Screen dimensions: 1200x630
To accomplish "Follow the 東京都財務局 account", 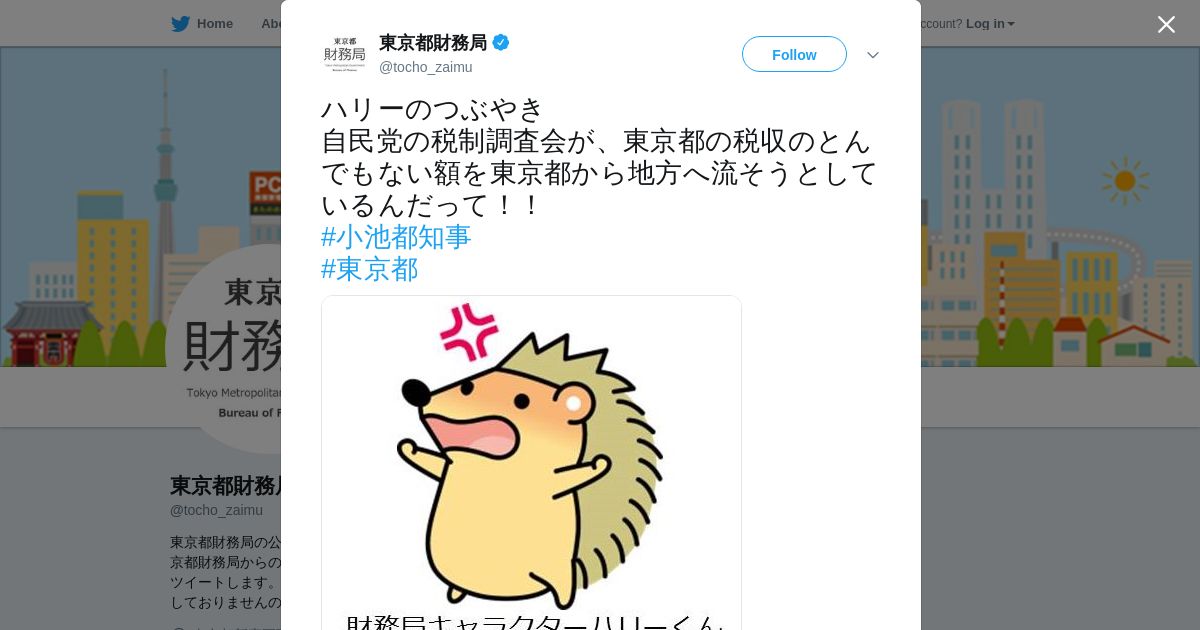I will coord(794,54).
